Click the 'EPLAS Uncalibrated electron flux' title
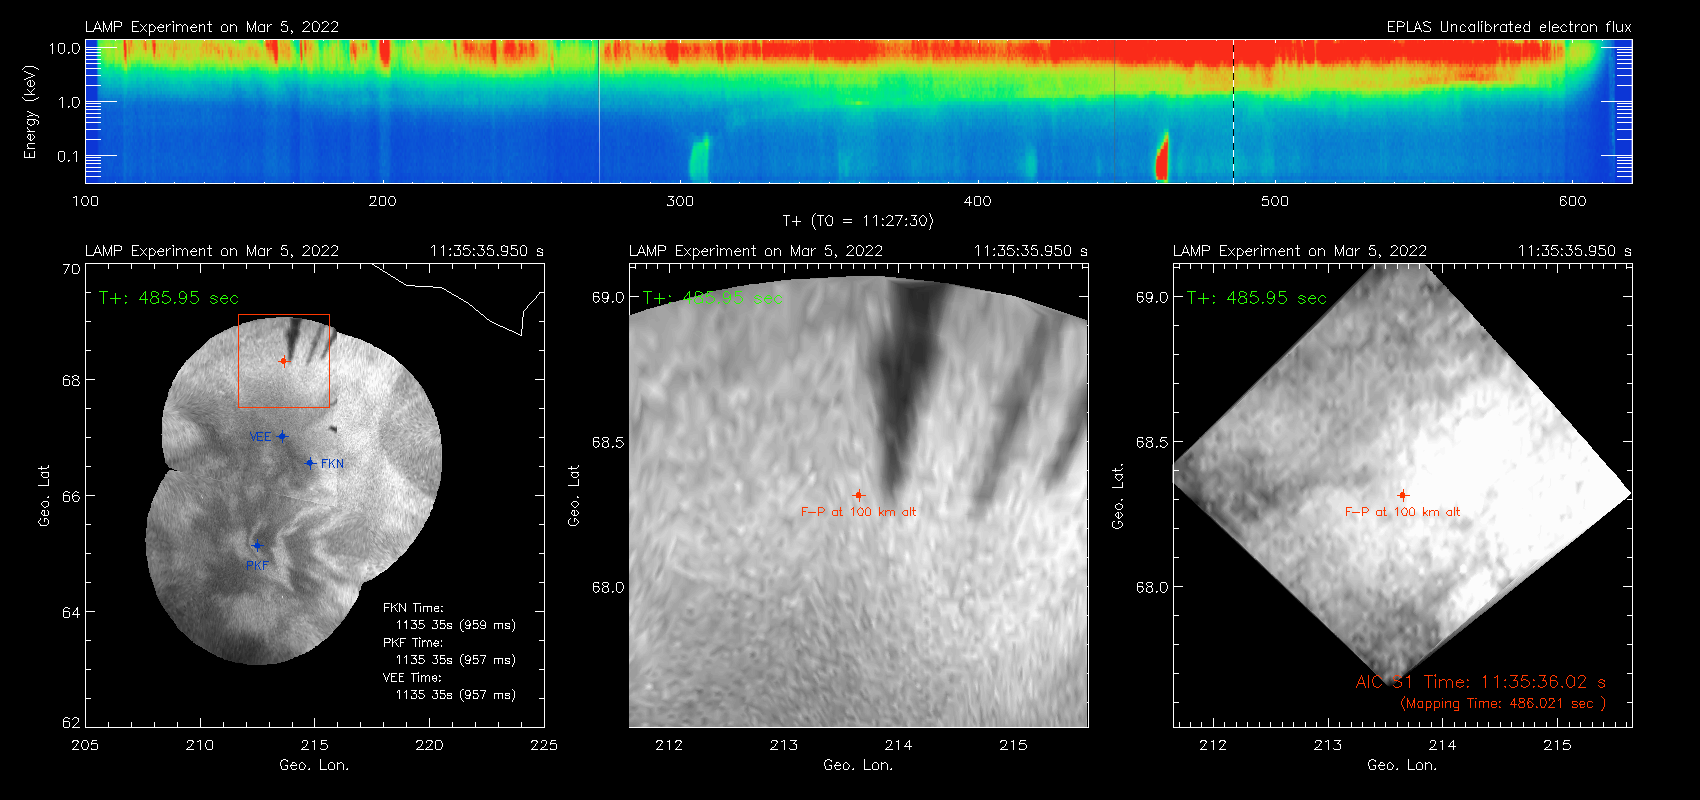Image resolution: width=1700 pixels, height=800 pixels. (1509, 27)
